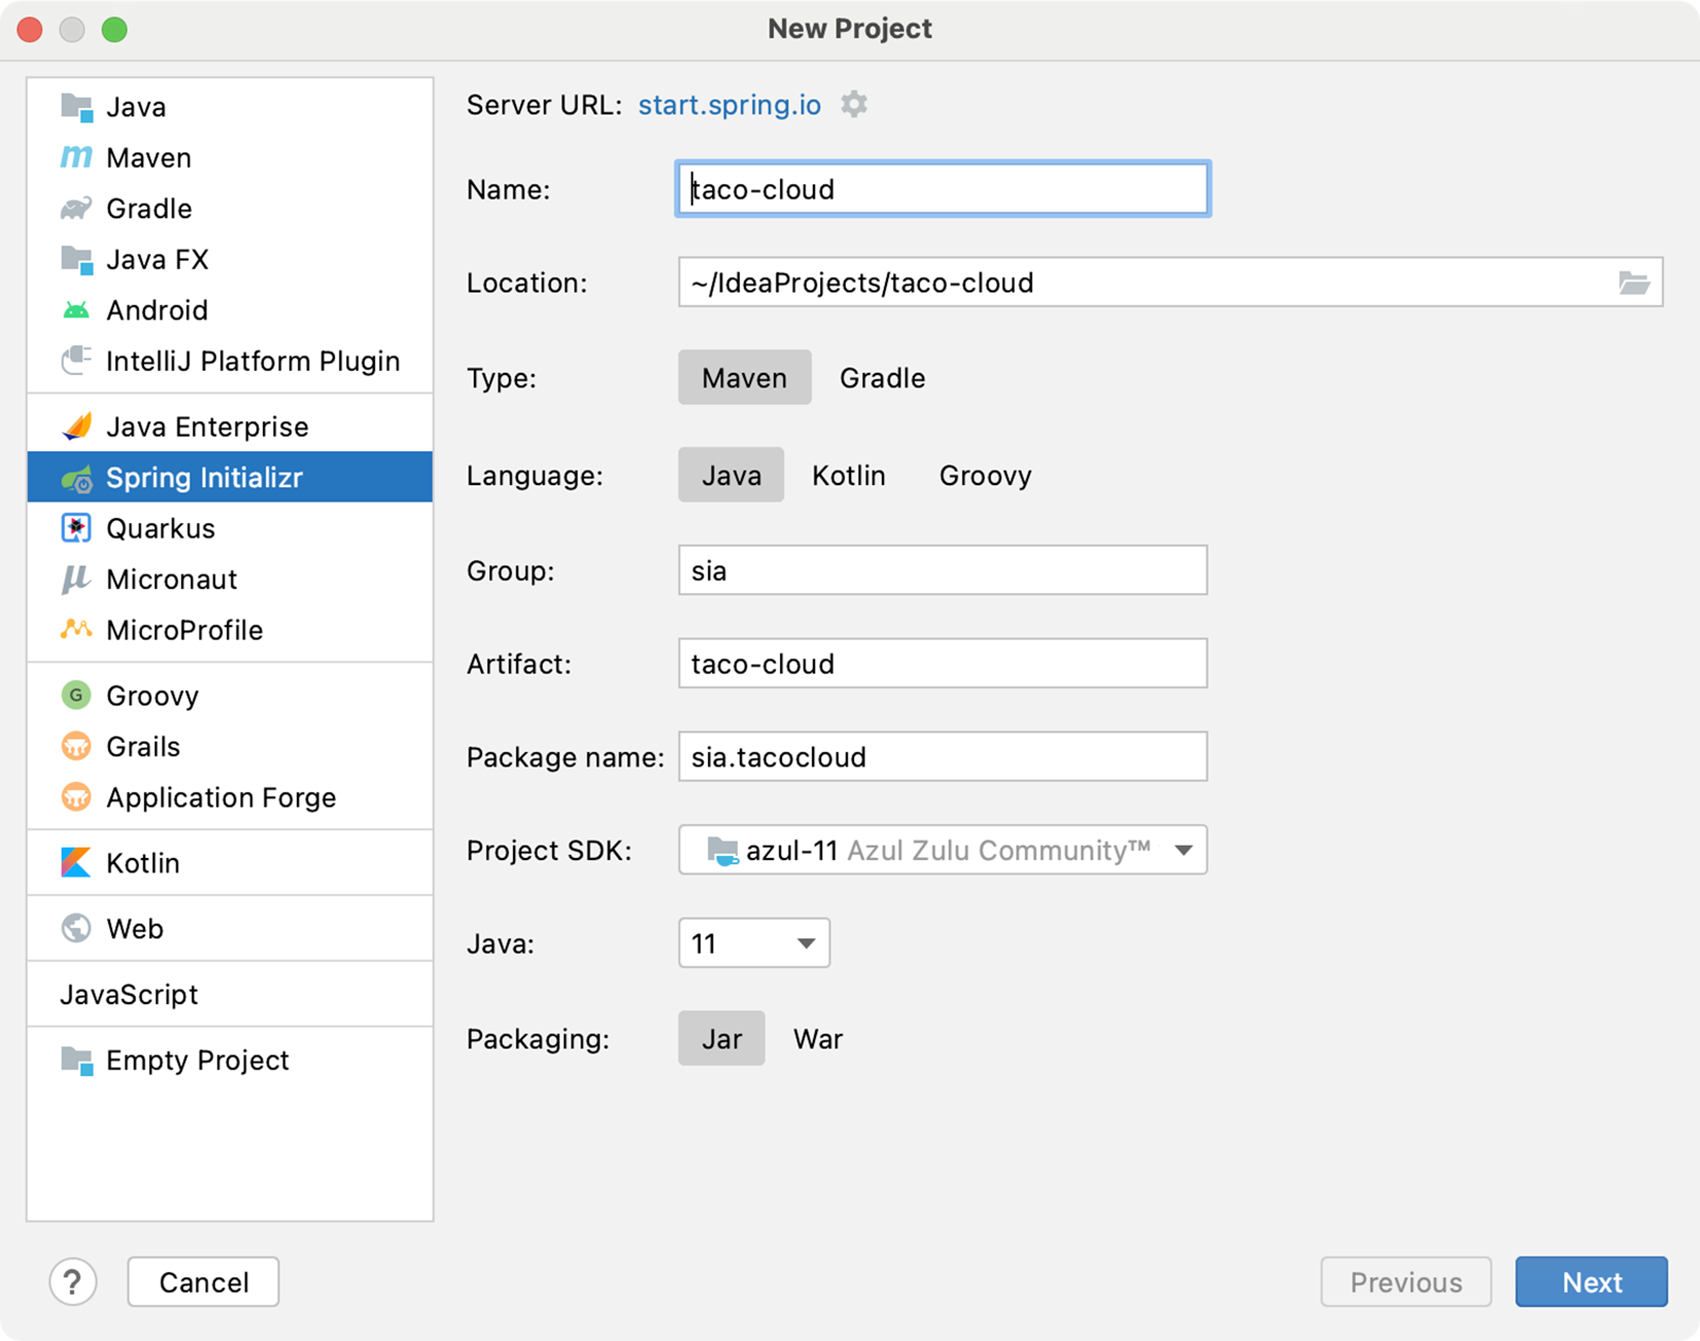Click the Spring Initializr leaf icon
The width and height of the screenshot is (1700, 1341).
(77, 478)
